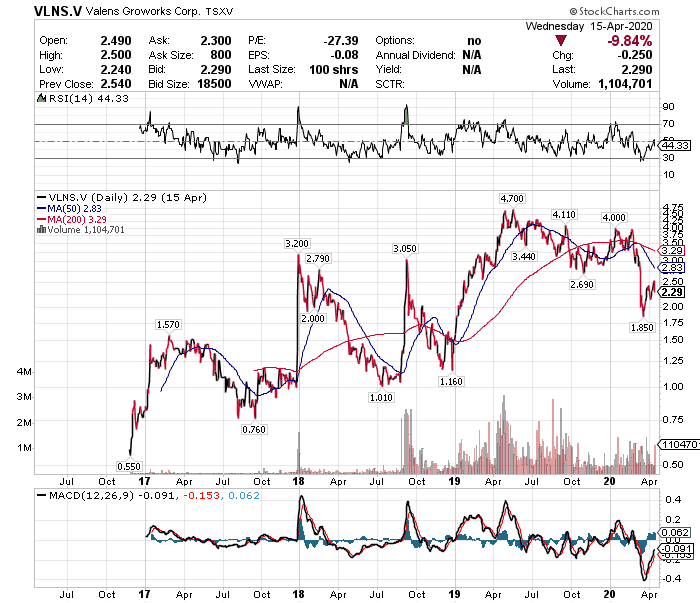Click the last price axis tag 2.29
This screenshot has width=700, height=603.
671,292
